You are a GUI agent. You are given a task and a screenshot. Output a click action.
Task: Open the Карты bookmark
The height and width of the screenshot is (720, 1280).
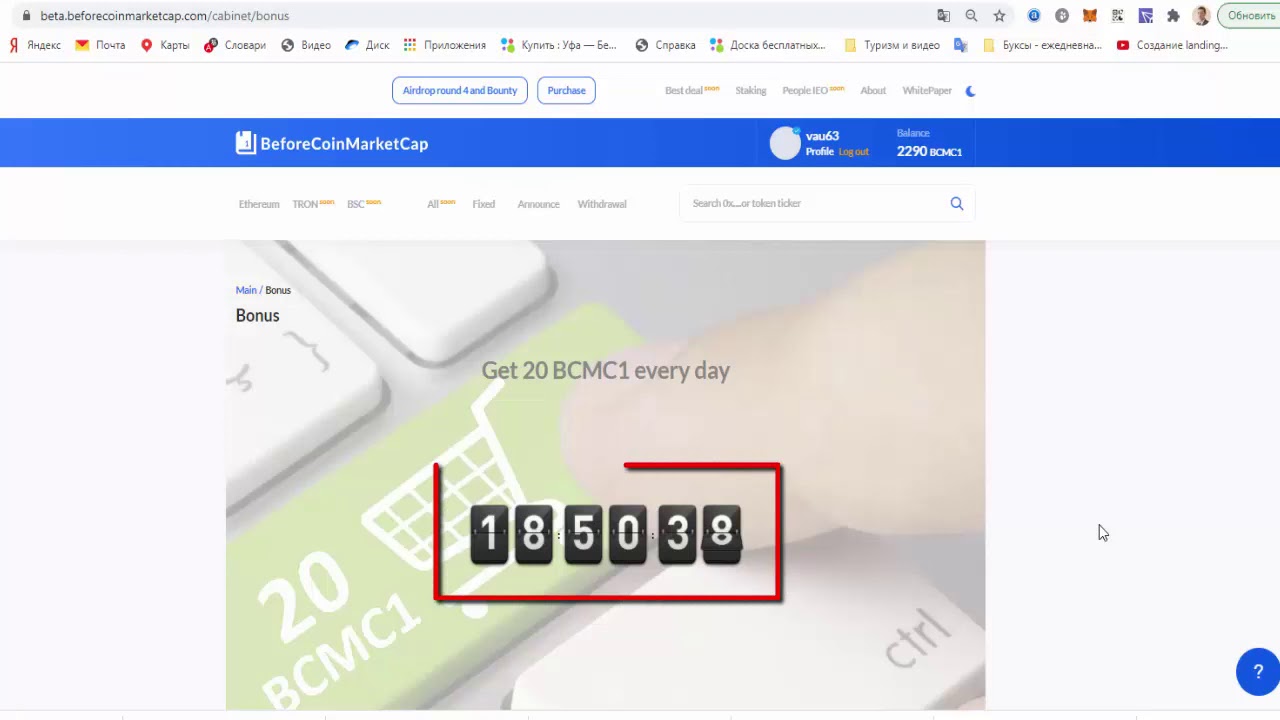point(165,45)
